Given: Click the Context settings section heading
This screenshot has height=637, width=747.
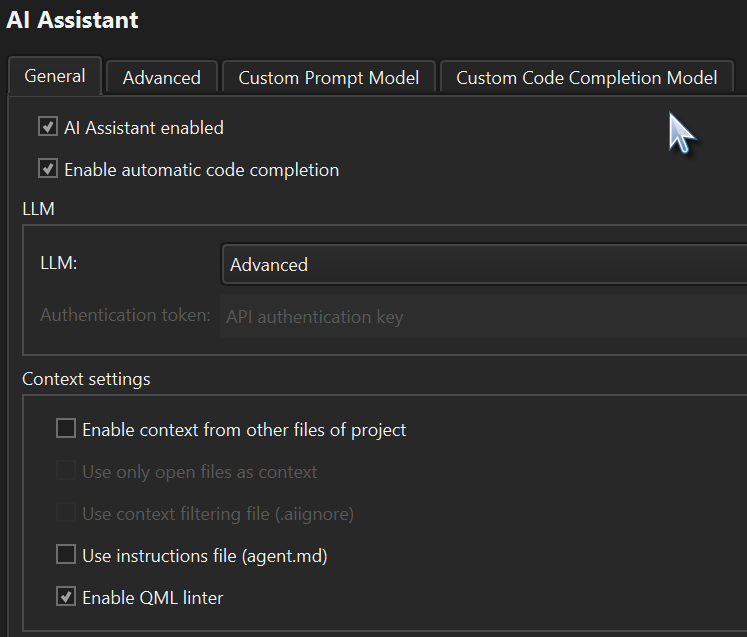Looking at the screenshot, I should (86, 379).
